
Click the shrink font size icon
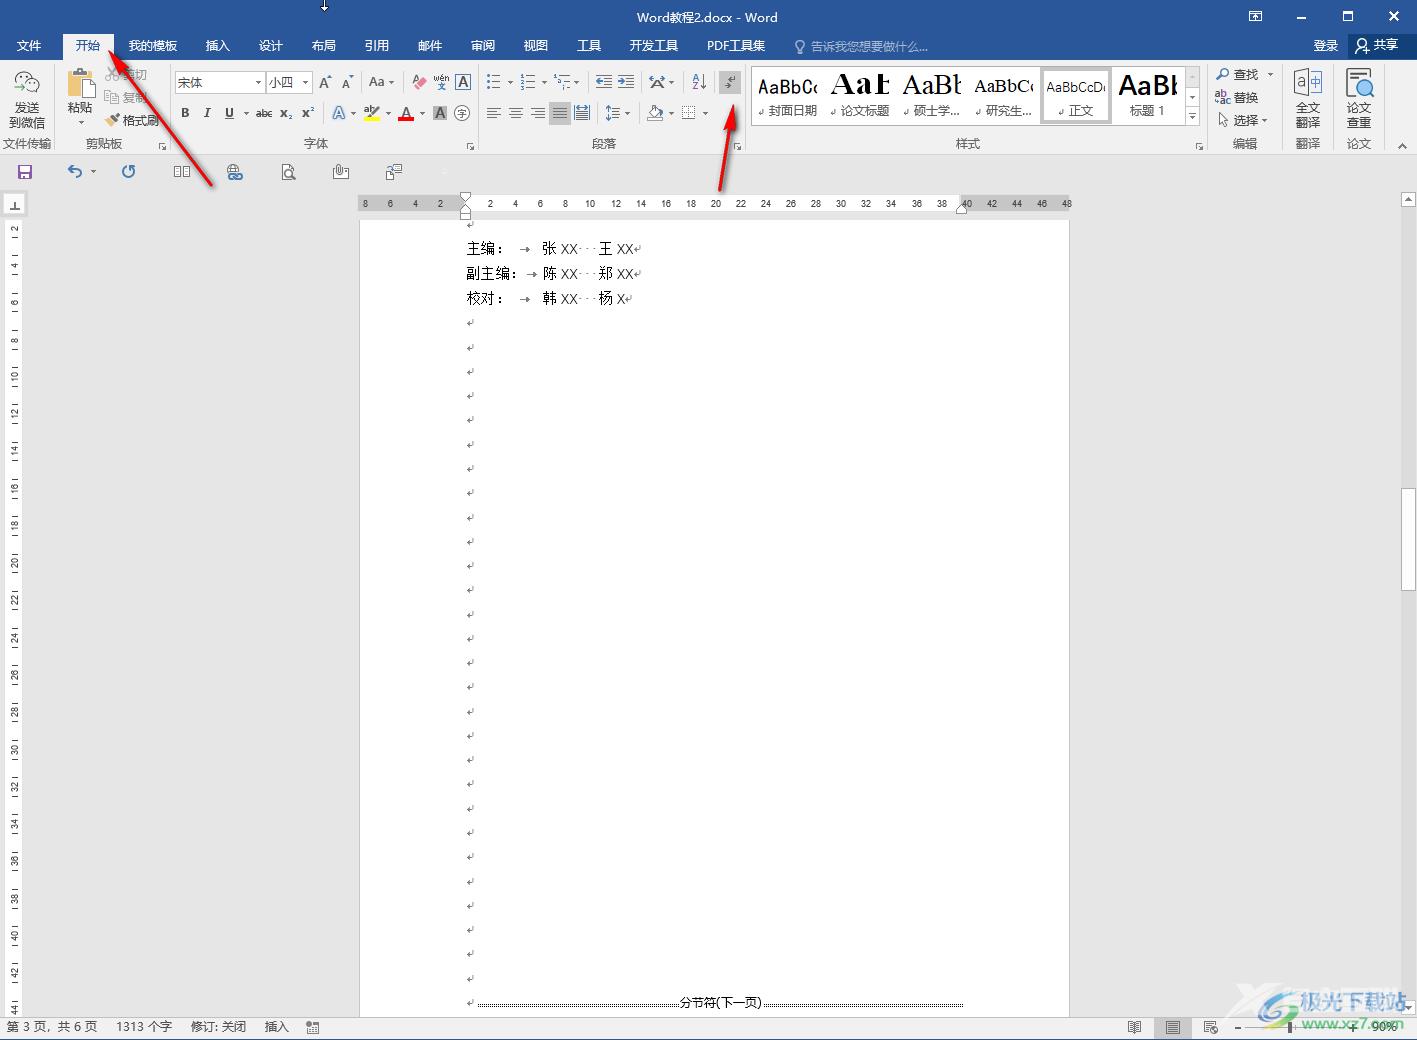(x=347, y=82)
